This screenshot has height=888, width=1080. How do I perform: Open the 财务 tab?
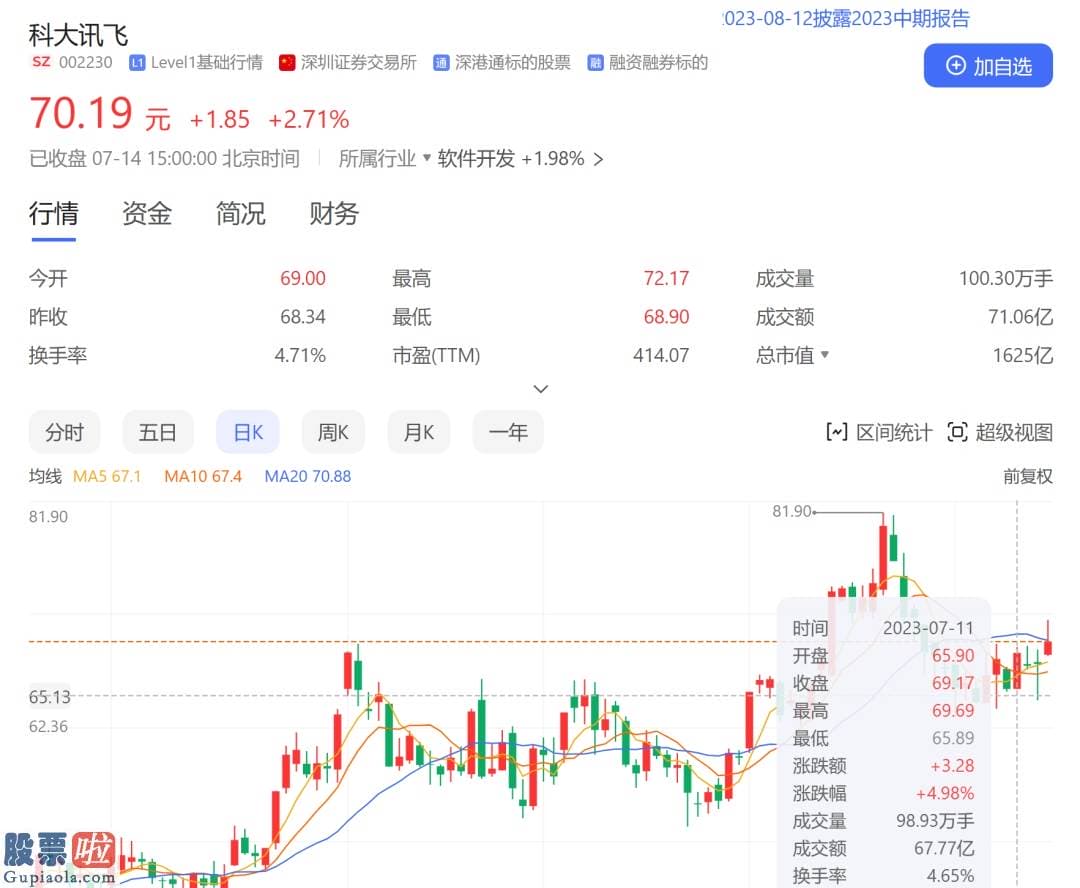334,214
